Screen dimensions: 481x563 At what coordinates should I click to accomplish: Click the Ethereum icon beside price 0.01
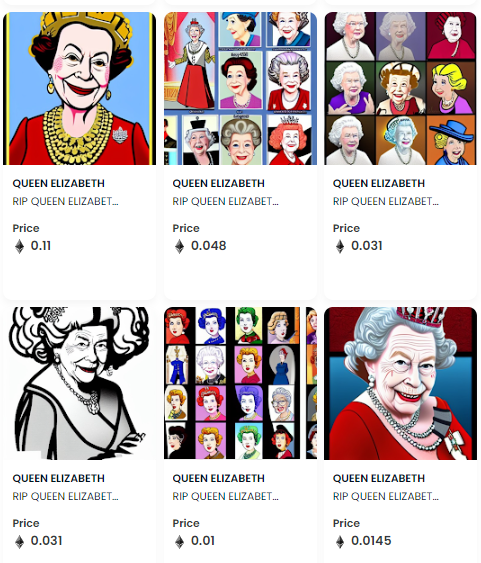[179, 541]
